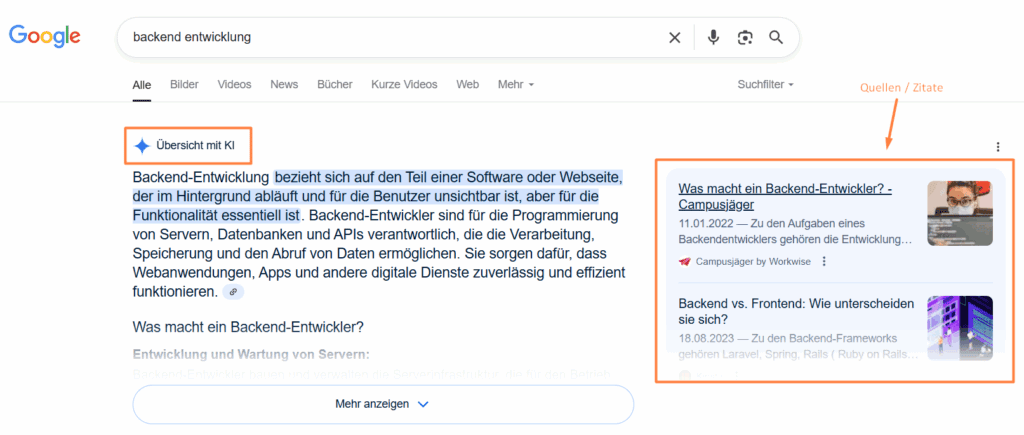Open 'Was macht ein Backend-Entwickler? - Campusjäger' link
The image size is (1024, 435).
tap(786, 197)
